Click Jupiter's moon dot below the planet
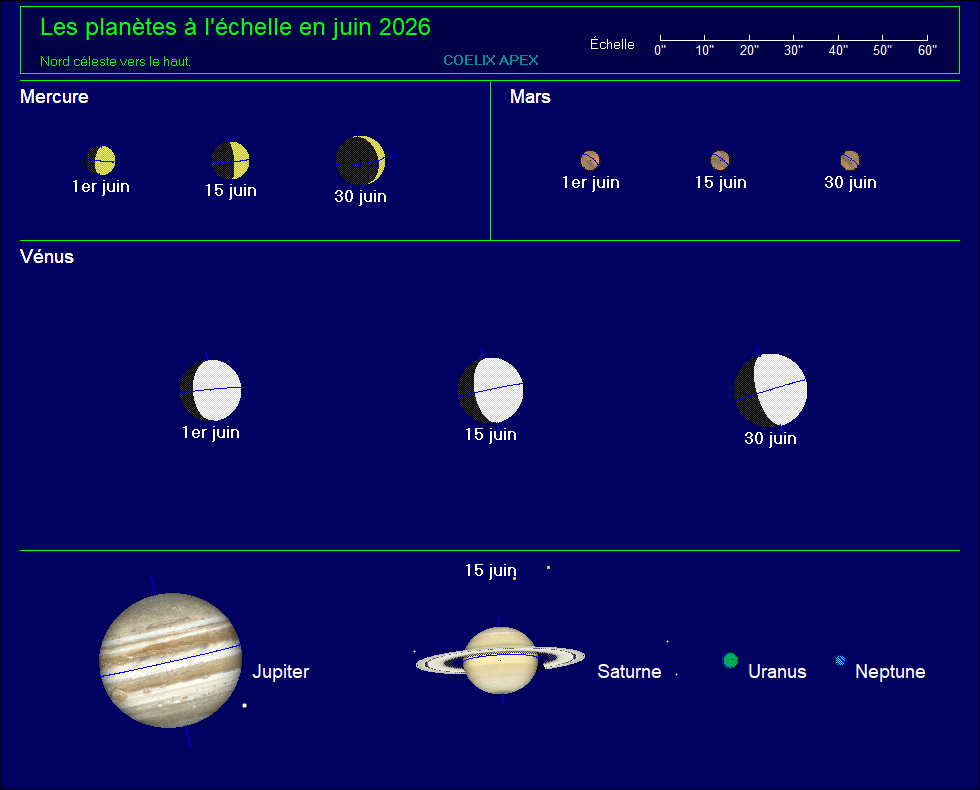Image resolution: width=980 pixels, height=790 pixels. coord(244,706)
